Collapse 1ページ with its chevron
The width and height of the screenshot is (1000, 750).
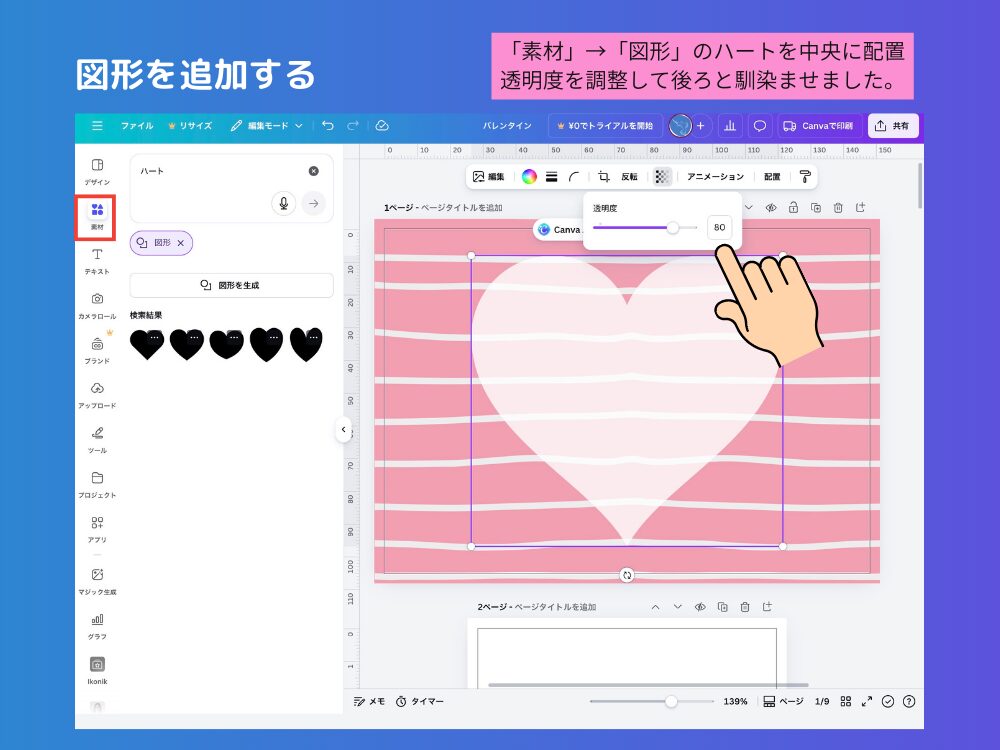[x=749, y=207]
